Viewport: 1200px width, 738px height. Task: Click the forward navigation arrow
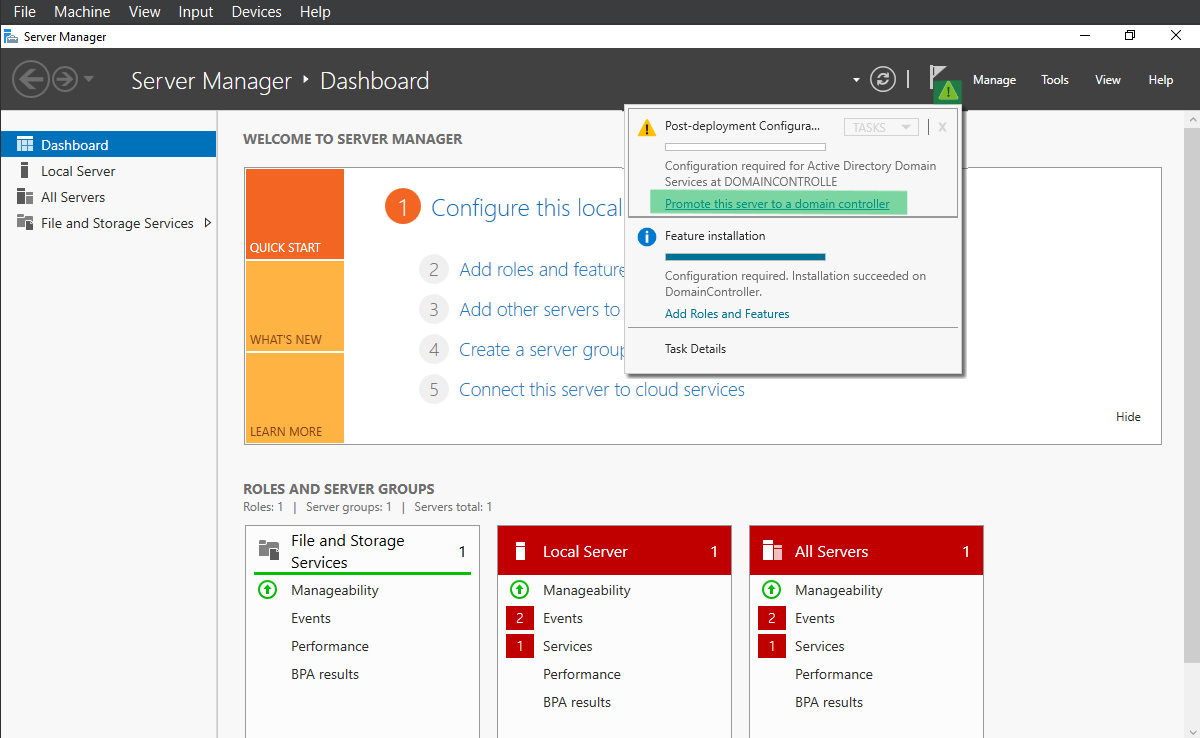(x=65, y=79)
